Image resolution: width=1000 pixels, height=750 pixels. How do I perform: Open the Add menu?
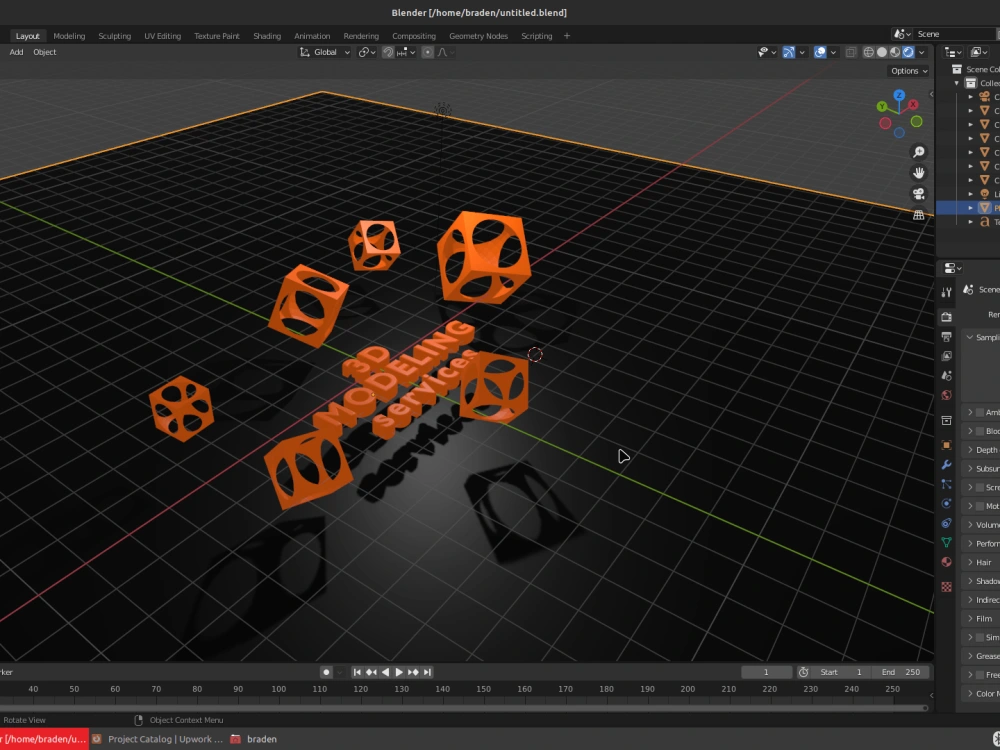[17, 52]
